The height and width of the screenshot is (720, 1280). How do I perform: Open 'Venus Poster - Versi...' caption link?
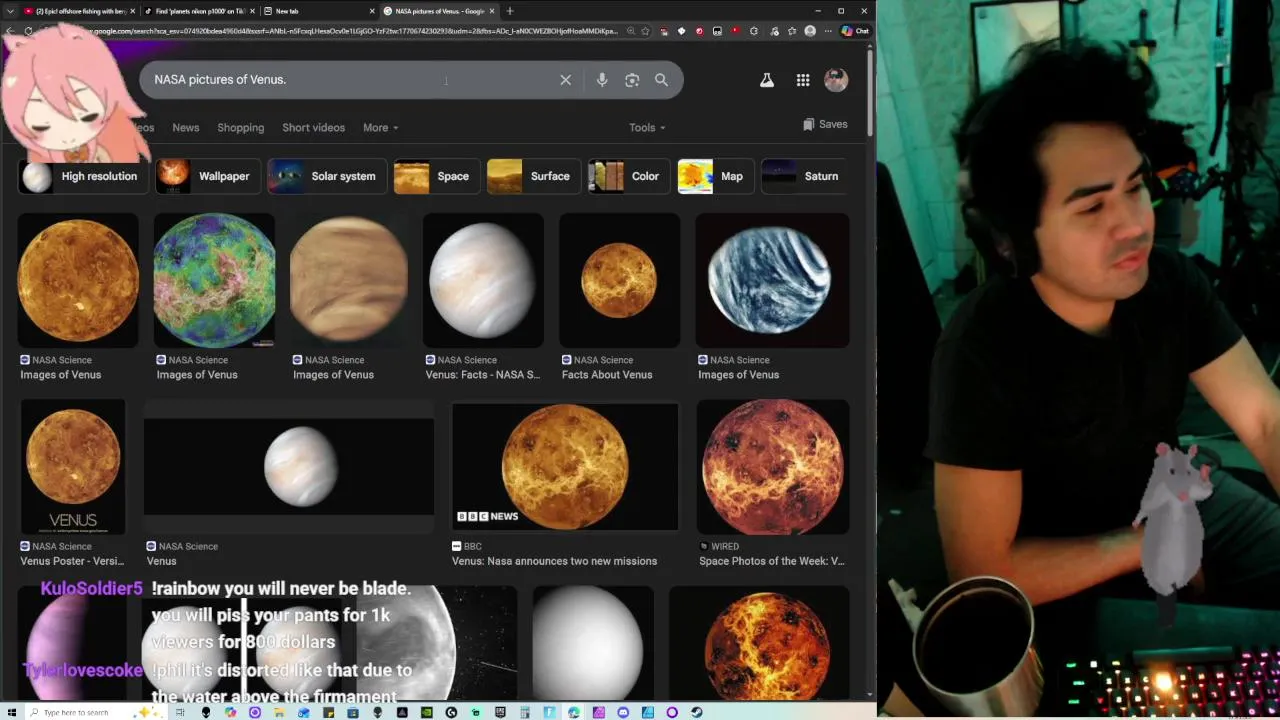[x=73, y=561]
